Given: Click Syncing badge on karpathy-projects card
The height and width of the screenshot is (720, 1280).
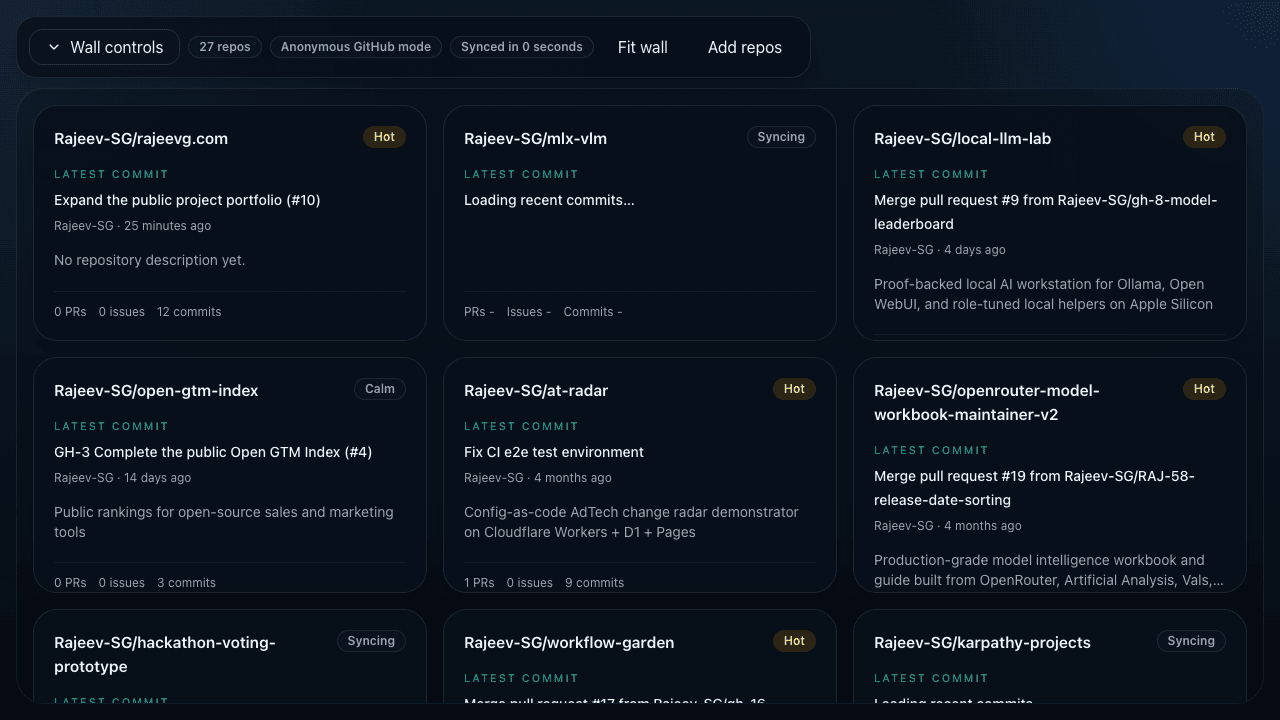Looking at the screenshot, I should 1191,641.
